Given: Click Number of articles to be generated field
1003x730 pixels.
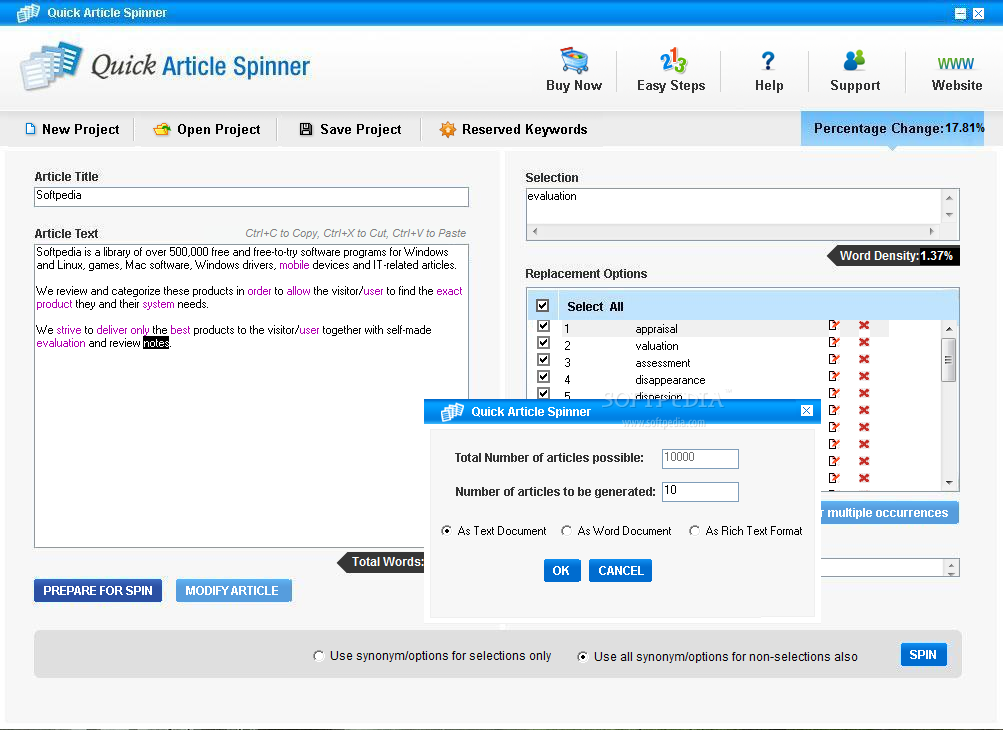Looking at the screenshot, I should point(700,491).
